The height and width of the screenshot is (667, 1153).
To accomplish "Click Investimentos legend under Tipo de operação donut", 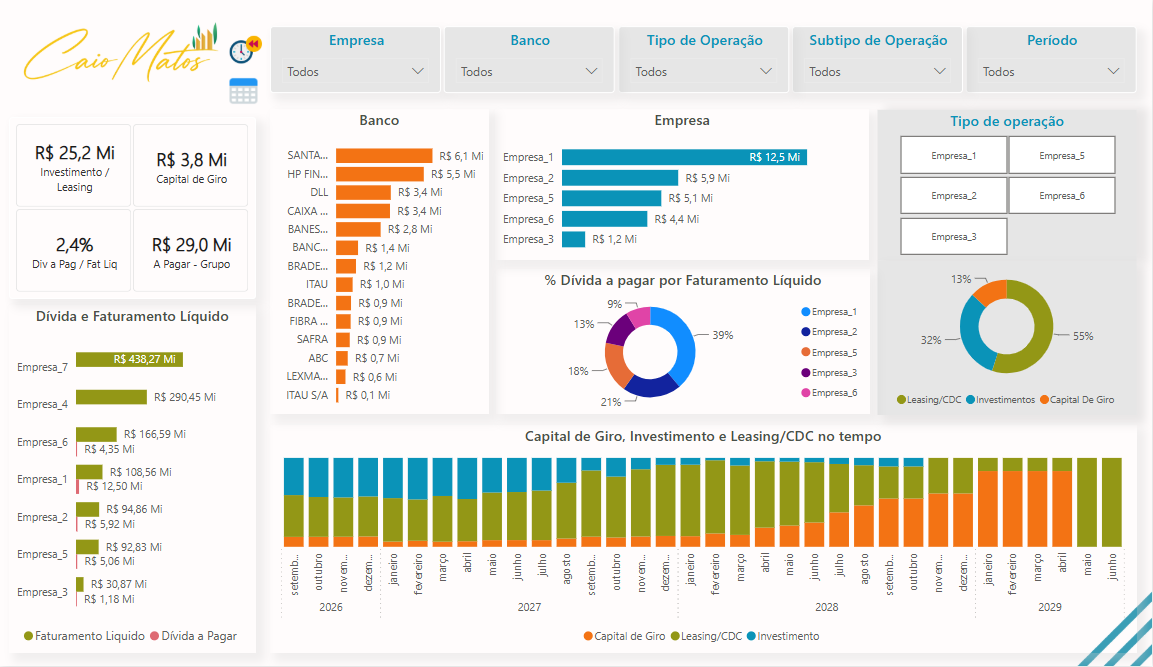I will pyautogui.click(x=1000, y=400).
